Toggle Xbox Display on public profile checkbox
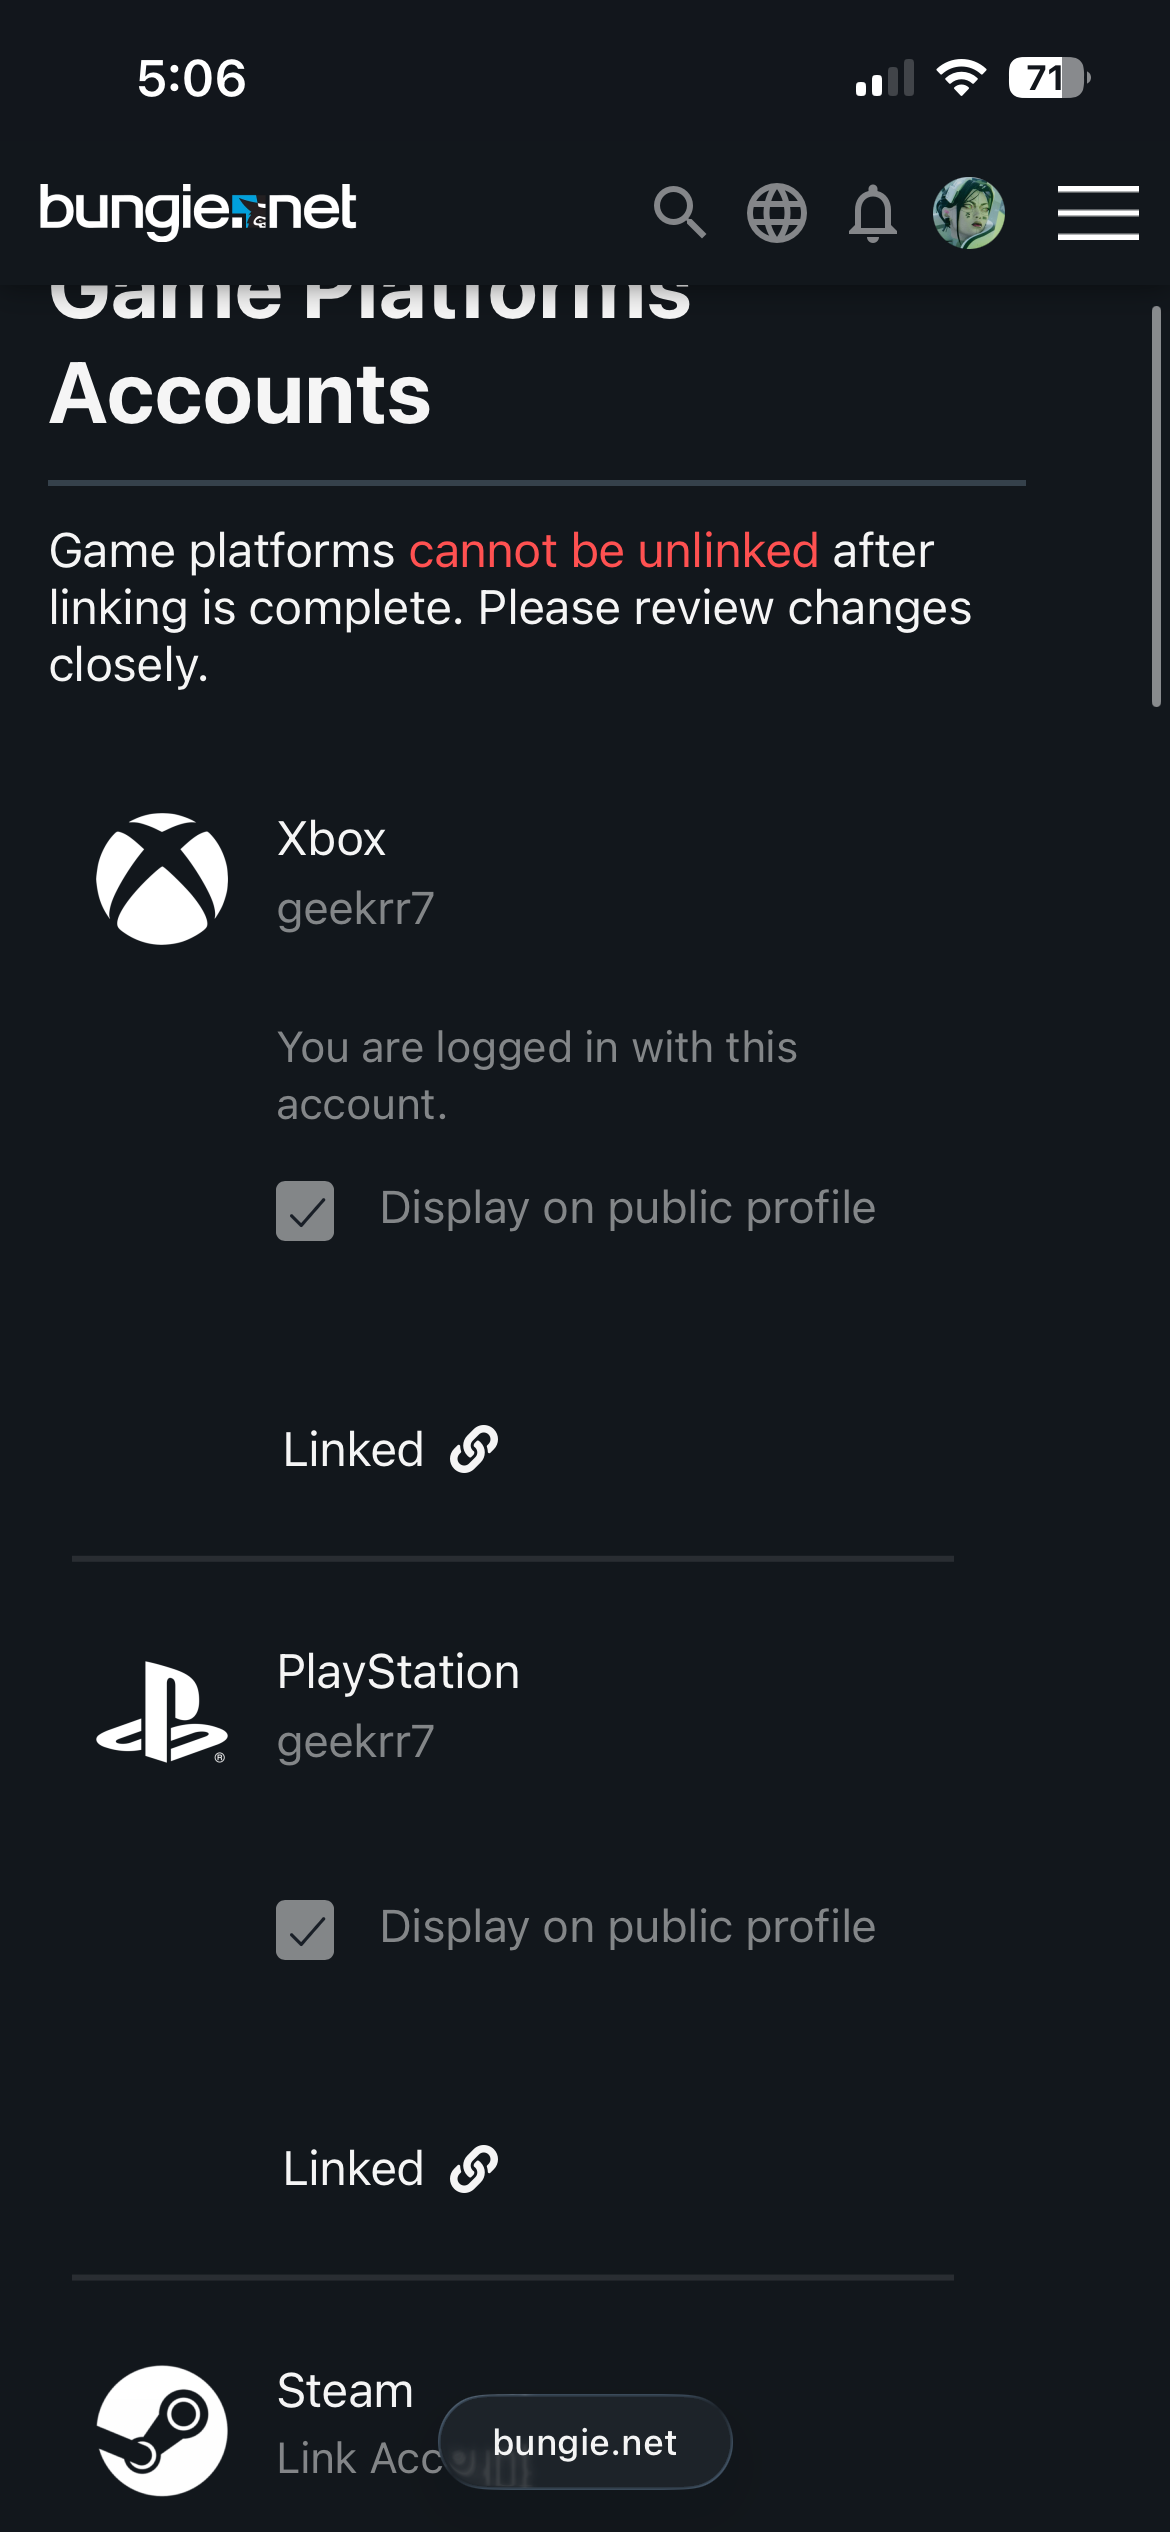The image size is (1170, 2532). (x=305, y=1211)
